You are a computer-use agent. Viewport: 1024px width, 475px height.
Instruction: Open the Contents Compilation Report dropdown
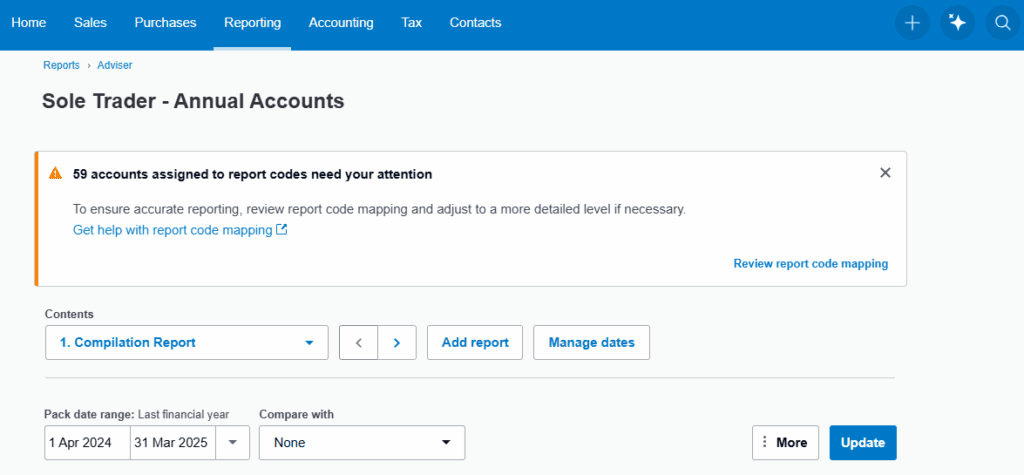pos(187,342)
